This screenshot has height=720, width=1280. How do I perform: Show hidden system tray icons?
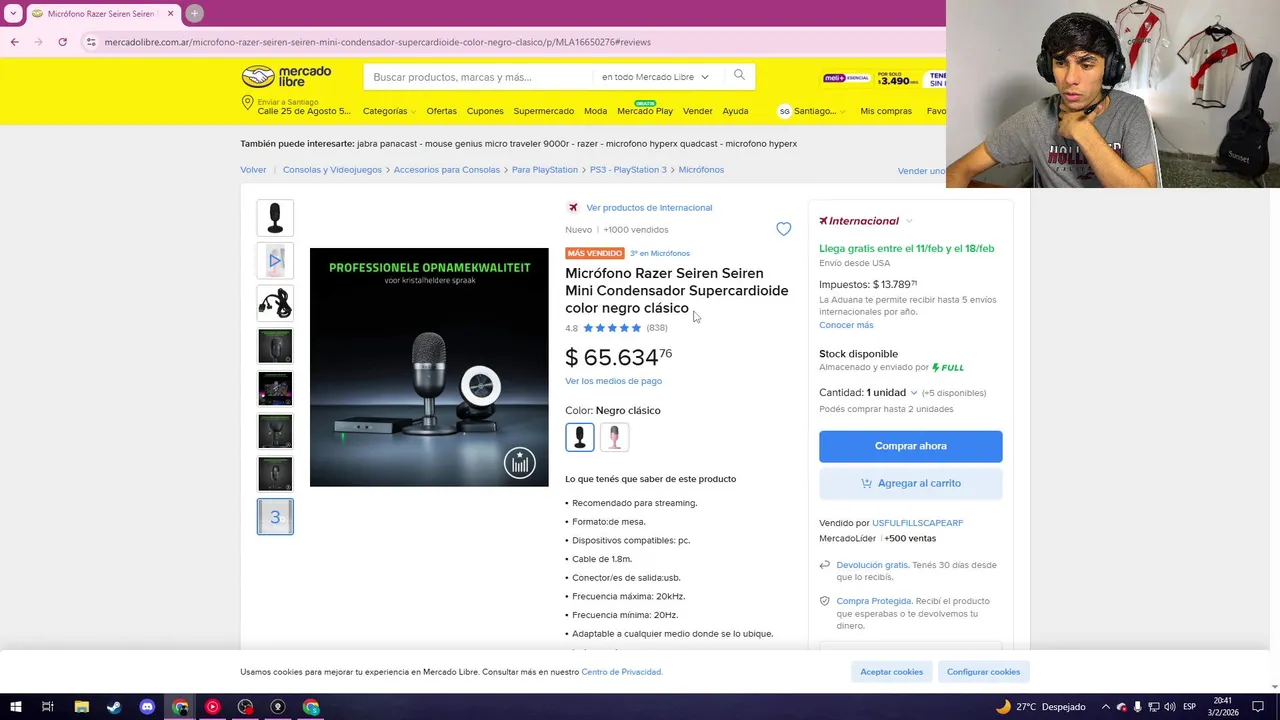click(1104, 707)
